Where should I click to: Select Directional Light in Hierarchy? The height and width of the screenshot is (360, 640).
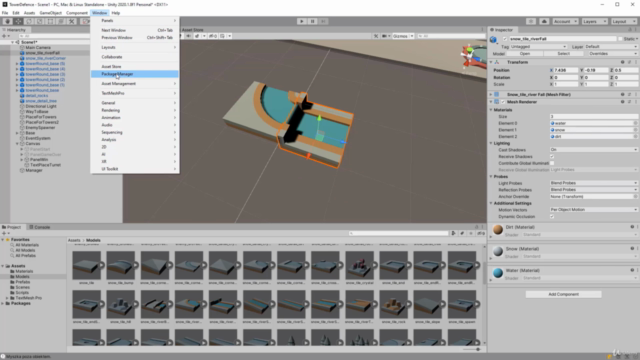[41, 106]
